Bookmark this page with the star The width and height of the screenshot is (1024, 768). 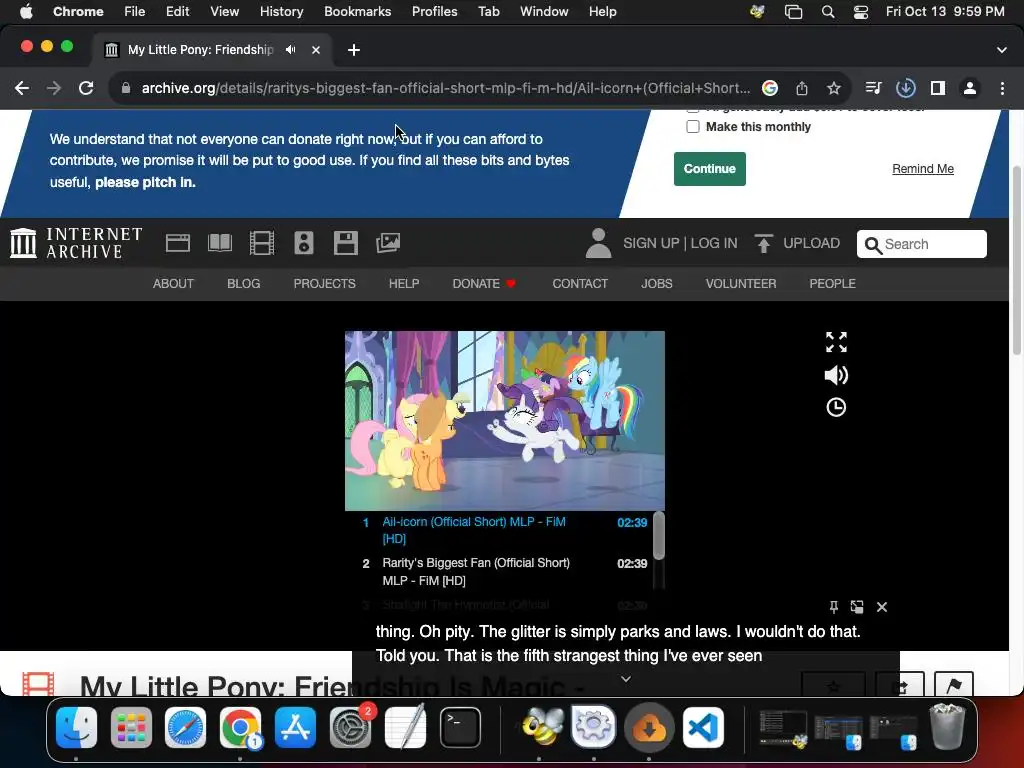pos(833,88)
